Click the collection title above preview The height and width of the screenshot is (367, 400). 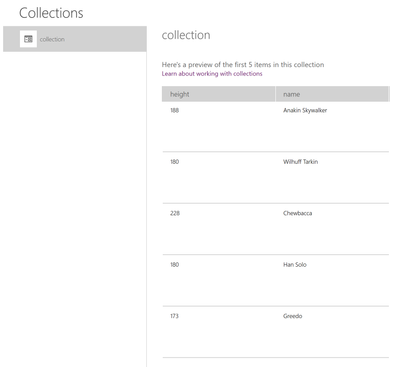point(186,35)
